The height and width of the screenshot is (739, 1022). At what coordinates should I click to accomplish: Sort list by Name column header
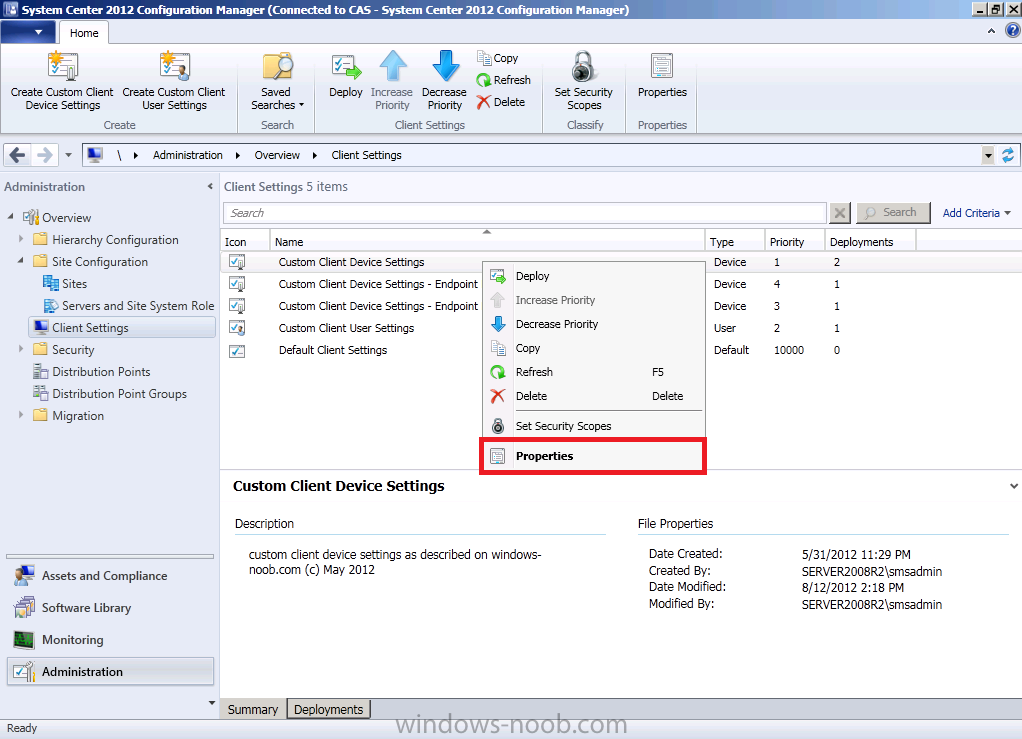point(488,241)
